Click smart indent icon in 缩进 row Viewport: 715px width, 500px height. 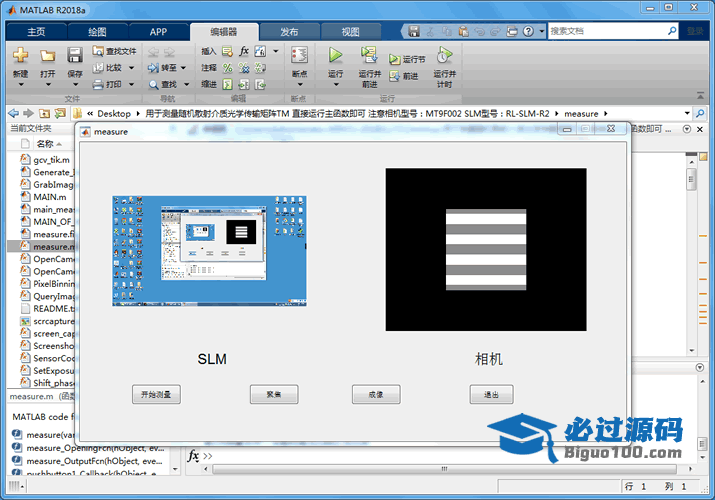(227, 84)
